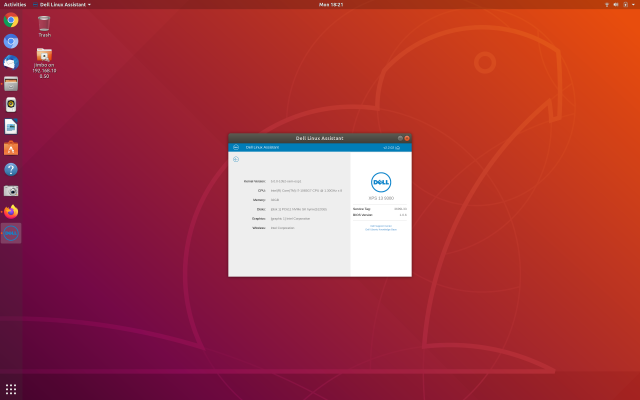Launch Firefox from the dock
The height and width of the screenshot is (400, 640).
11,211
